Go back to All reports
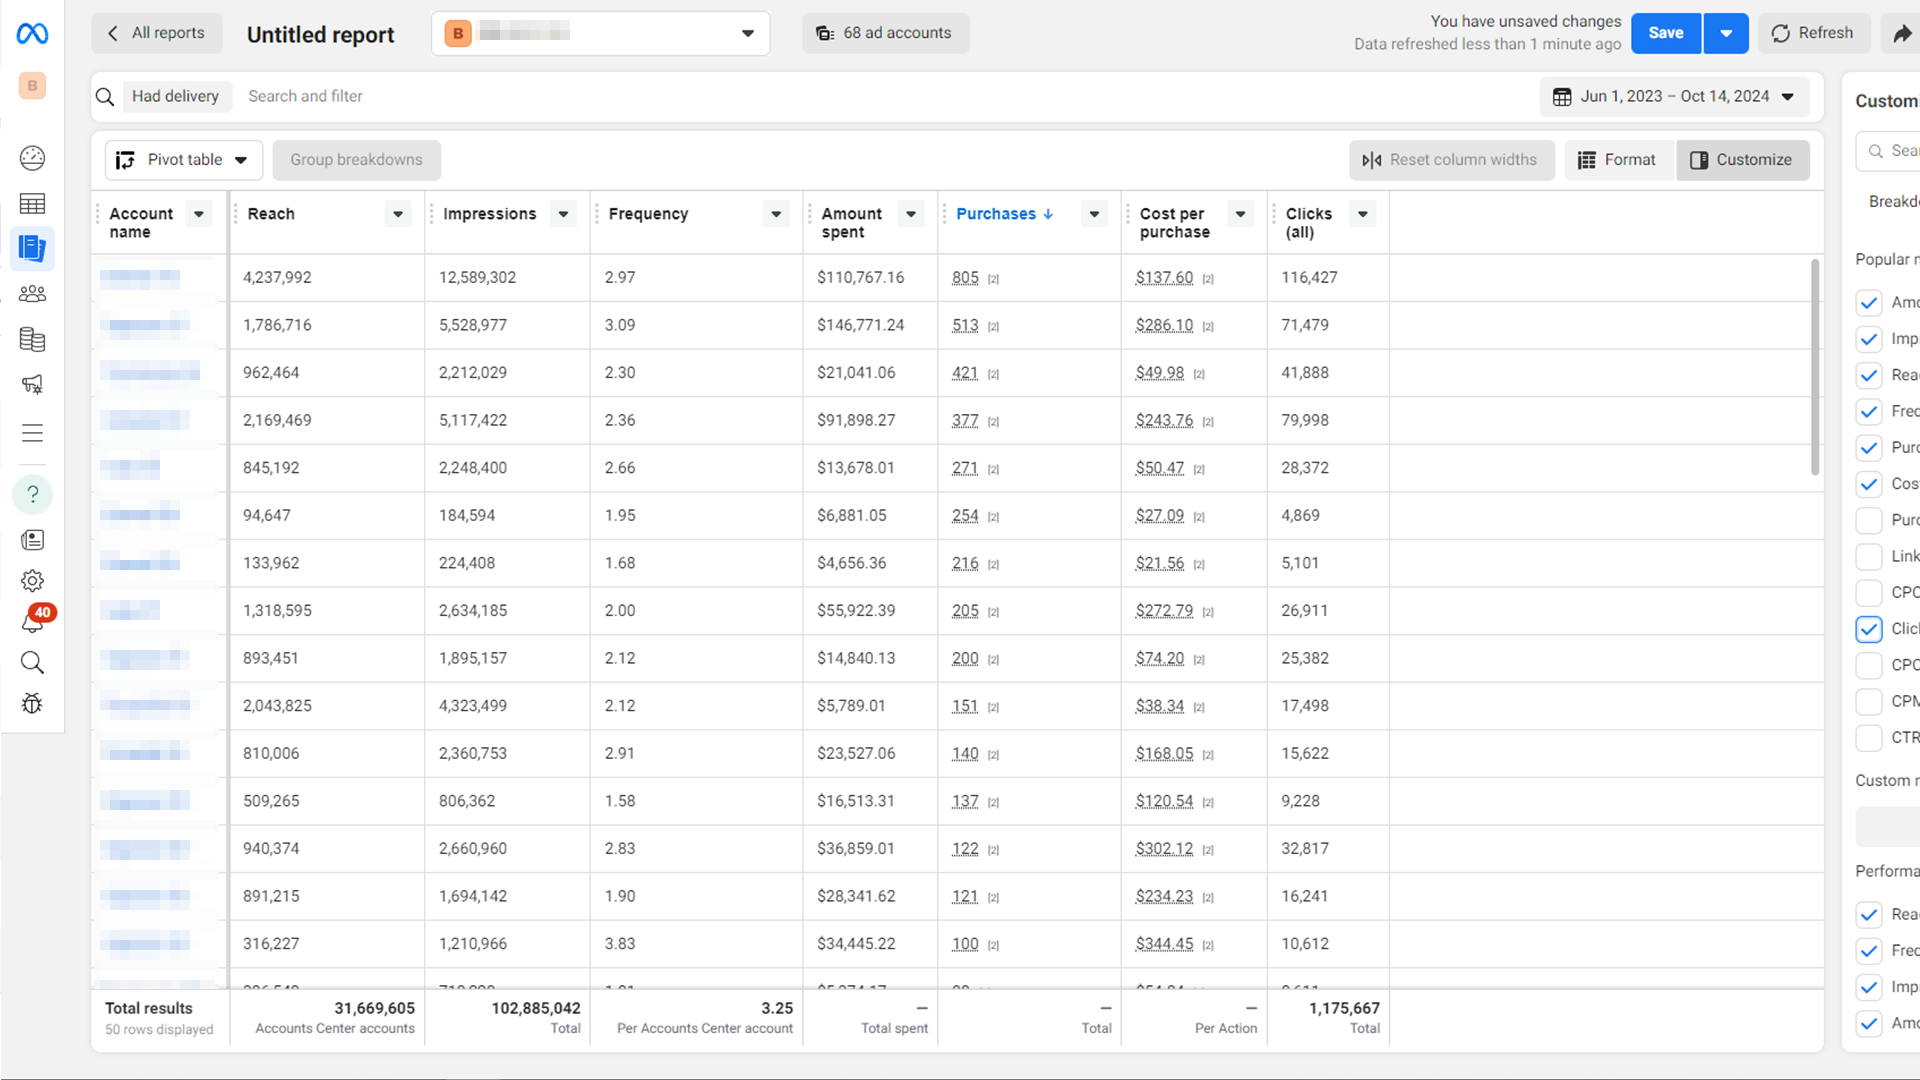1920x1080 pixels. [x=157, y=33]
